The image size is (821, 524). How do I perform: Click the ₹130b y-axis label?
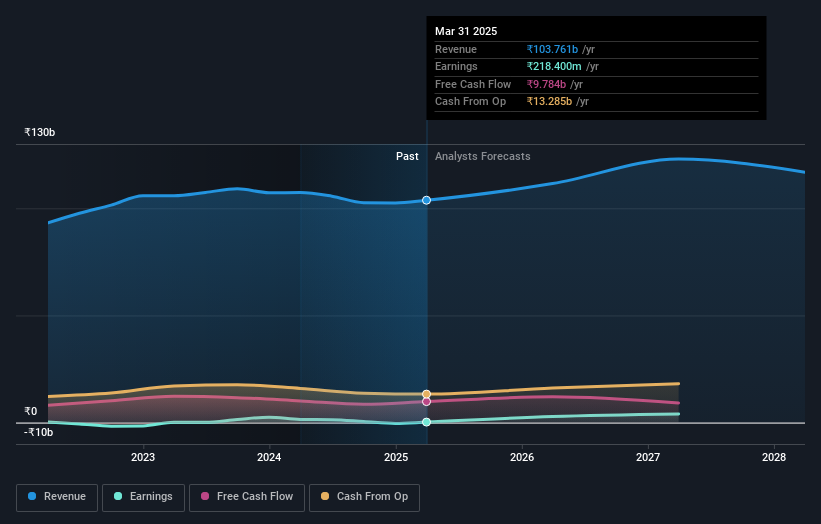click(x=40, y=132)
